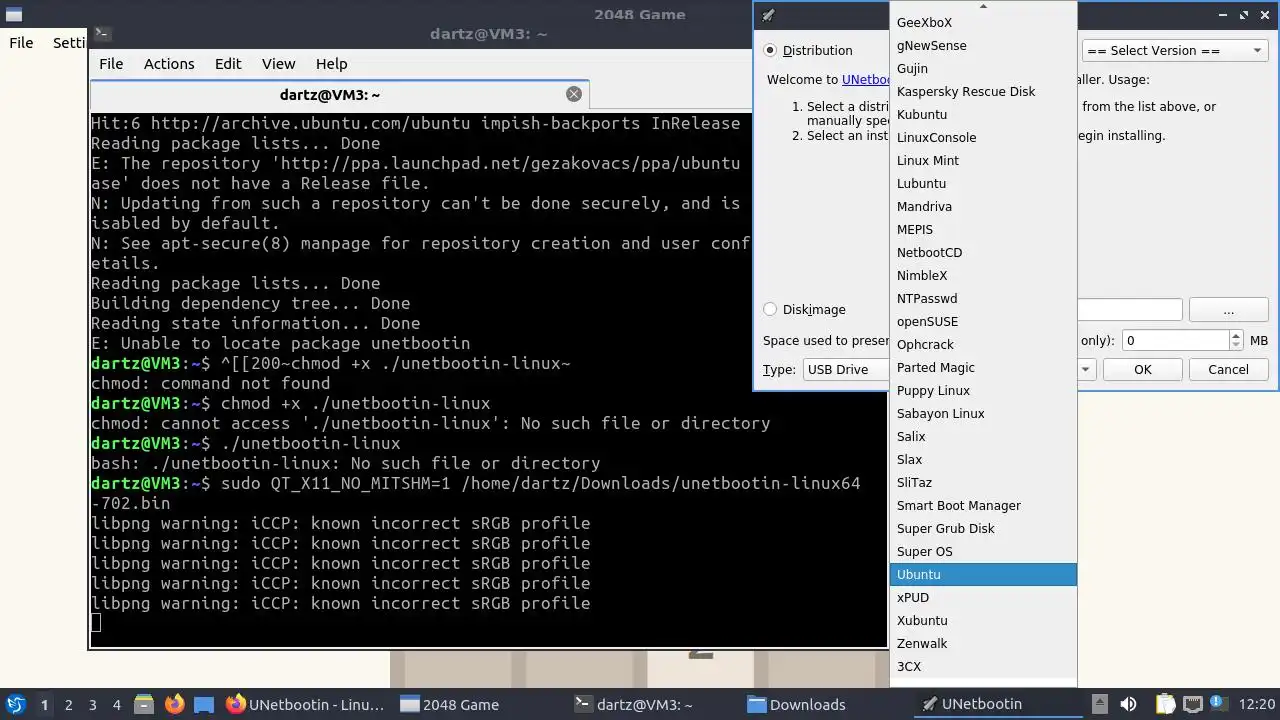This screenshot has height=720, width=1280.
Task: Pick Linux Mint from the list
Action: [983, 160]
